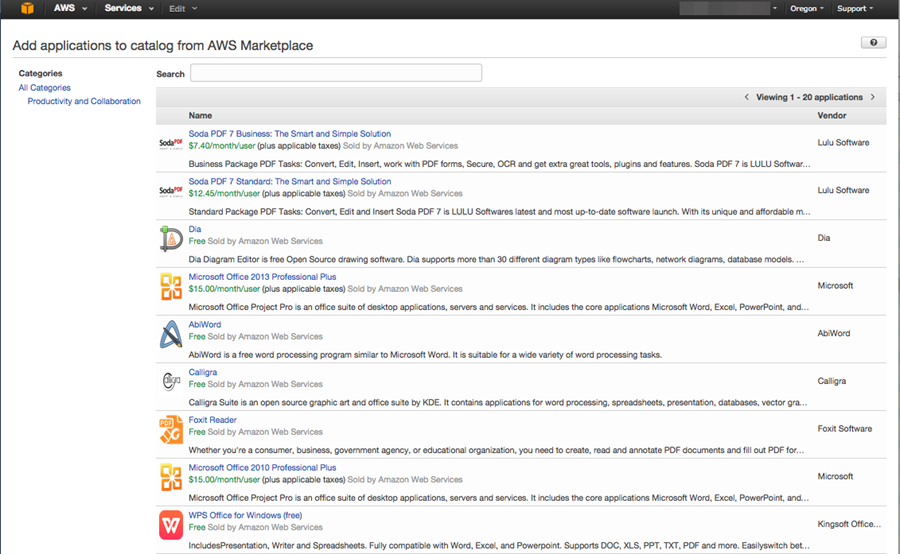Open the AWS menu in navigation bar

coord(70,8)
